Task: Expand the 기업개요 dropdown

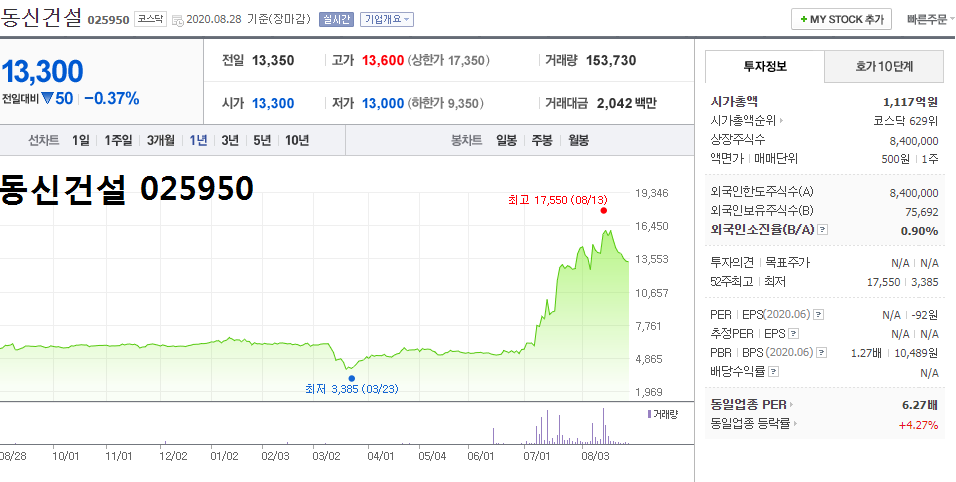Action: pos(387,19)
